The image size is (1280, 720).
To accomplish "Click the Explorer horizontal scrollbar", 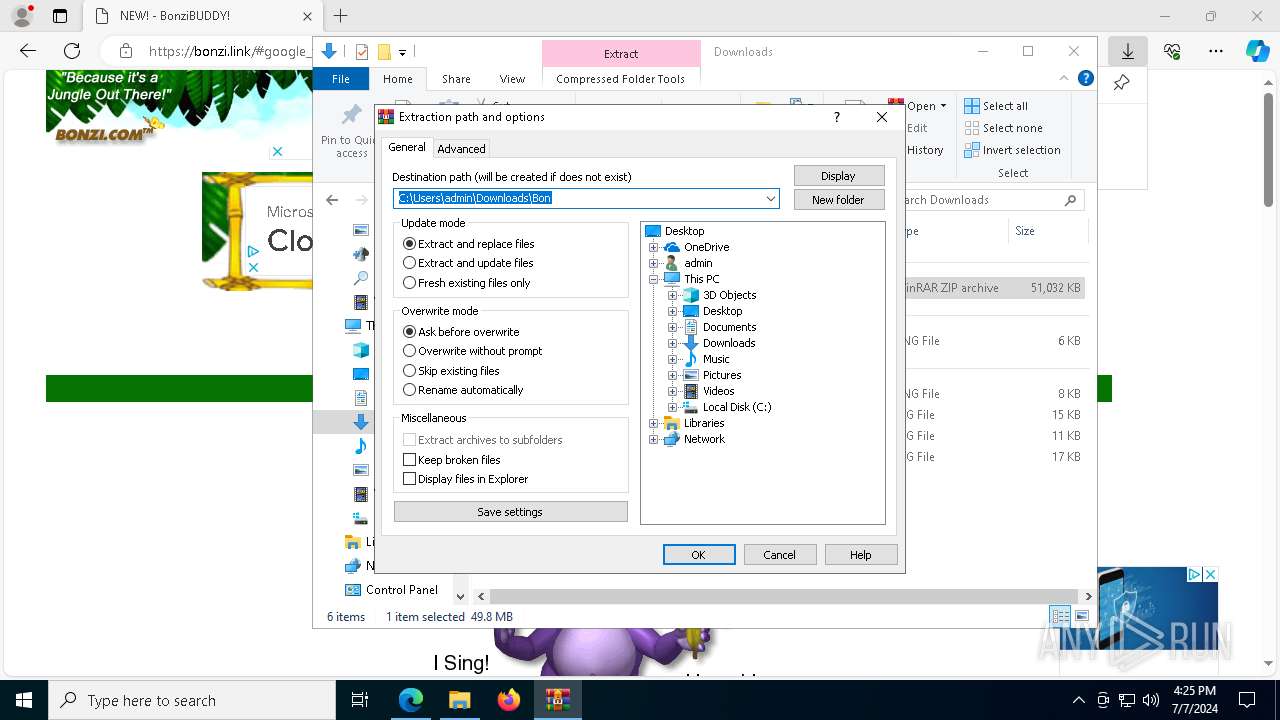I will (x=785, y=596).
